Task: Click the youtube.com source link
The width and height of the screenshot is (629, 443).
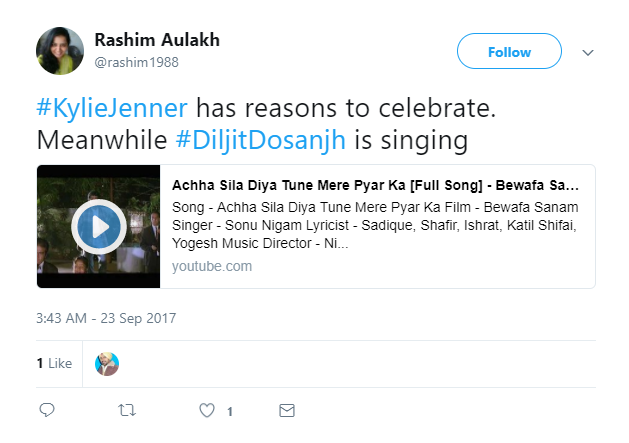Action: pos(211,266)
